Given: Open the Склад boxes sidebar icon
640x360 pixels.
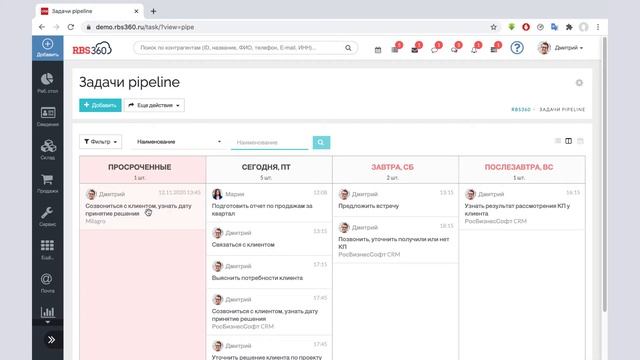Looking at the screenshot, I should [47, 149].
